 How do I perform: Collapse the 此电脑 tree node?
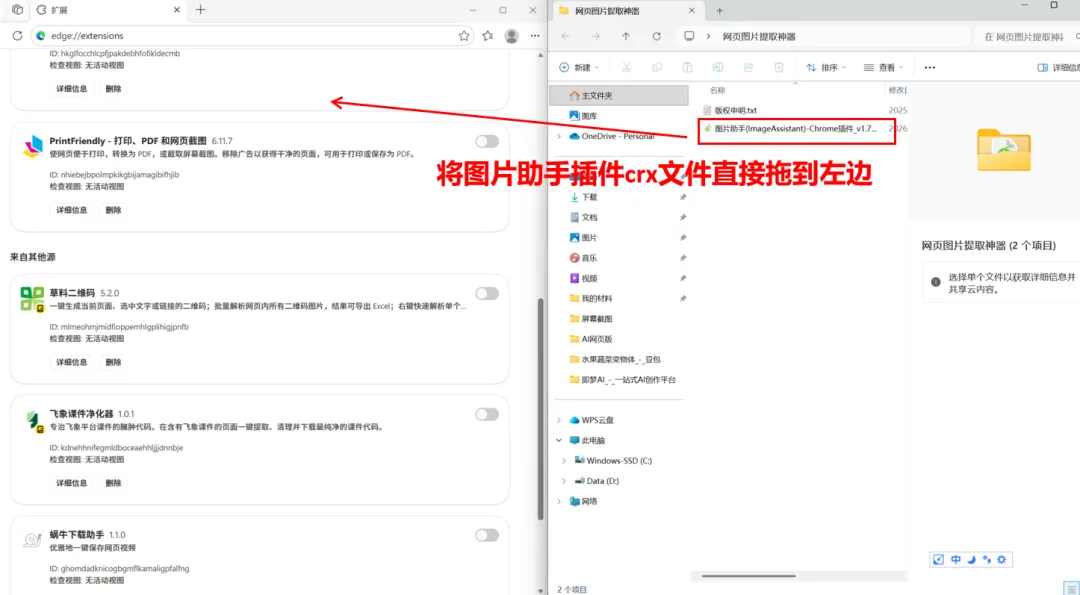[x=559, y=440]
